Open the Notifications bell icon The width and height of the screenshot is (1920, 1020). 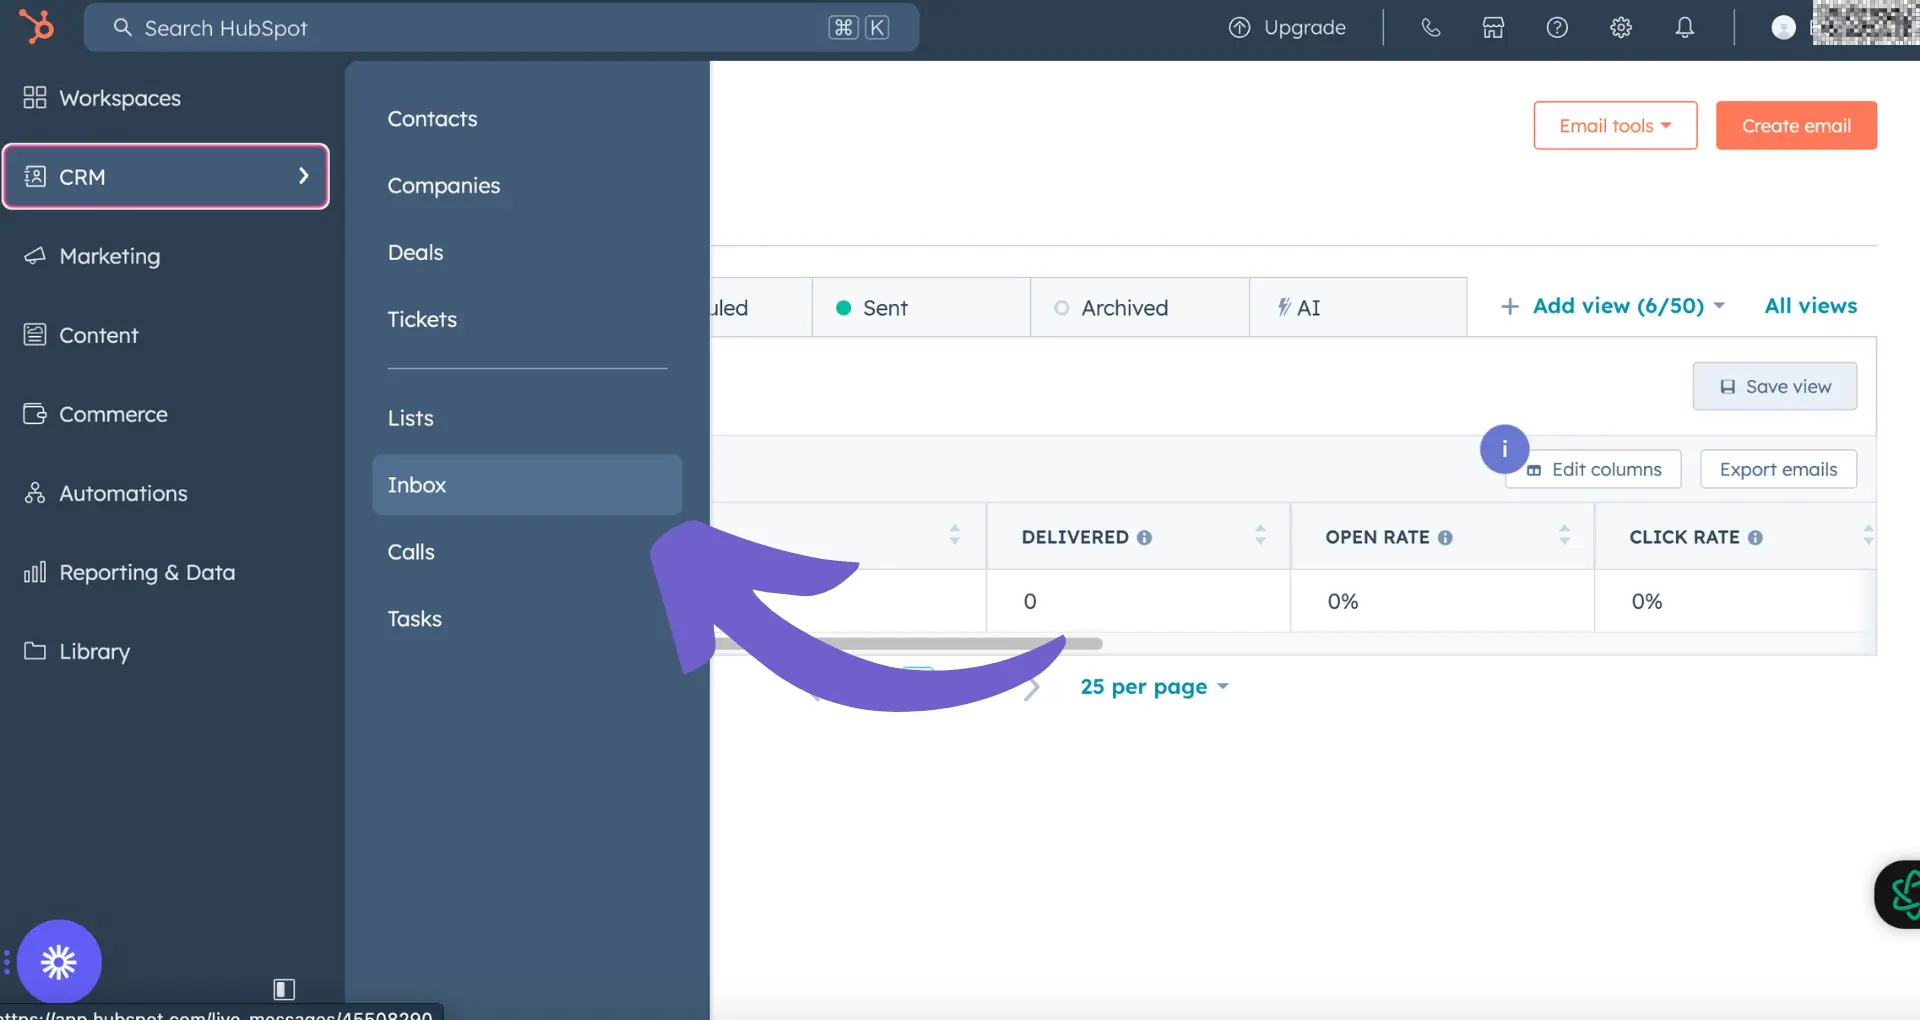pos(1685,28)
